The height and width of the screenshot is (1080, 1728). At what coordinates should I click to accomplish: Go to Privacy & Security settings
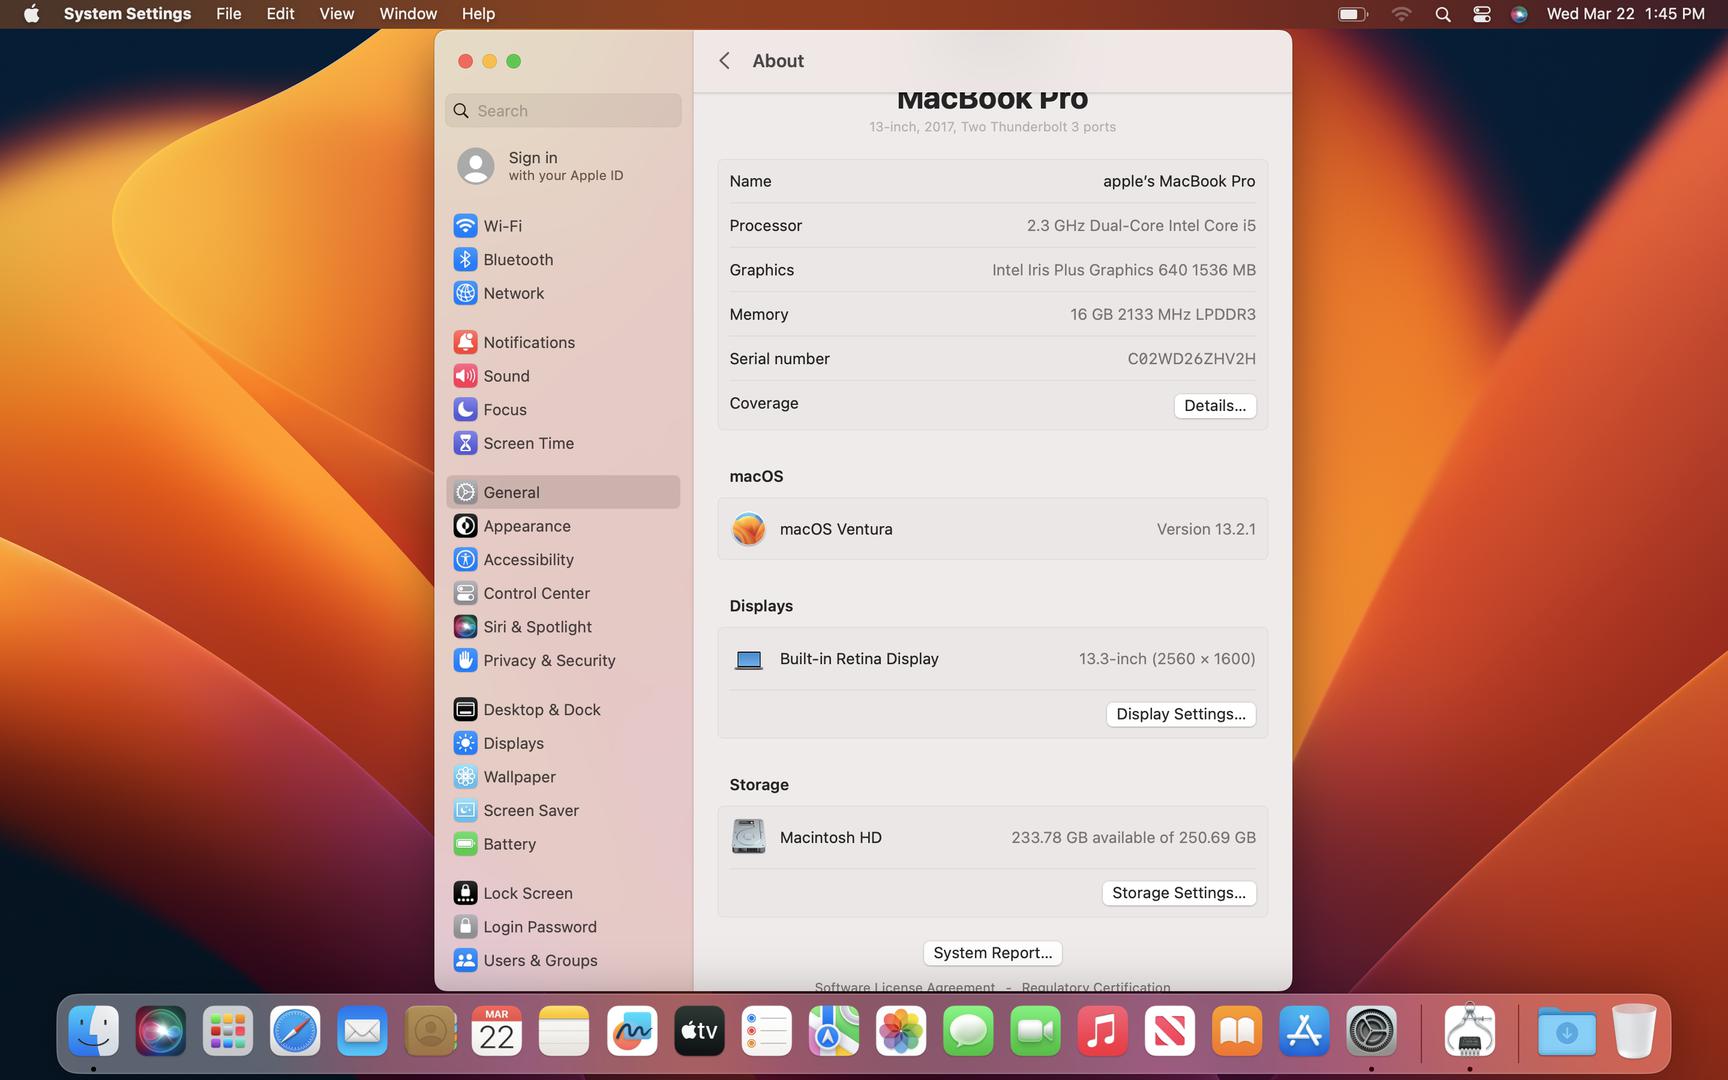548,661
